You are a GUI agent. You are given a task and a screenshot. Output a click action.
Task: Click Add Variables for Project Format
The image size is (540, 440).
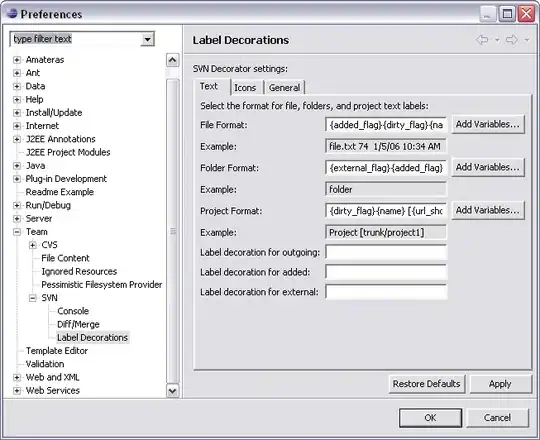point(488,210)
